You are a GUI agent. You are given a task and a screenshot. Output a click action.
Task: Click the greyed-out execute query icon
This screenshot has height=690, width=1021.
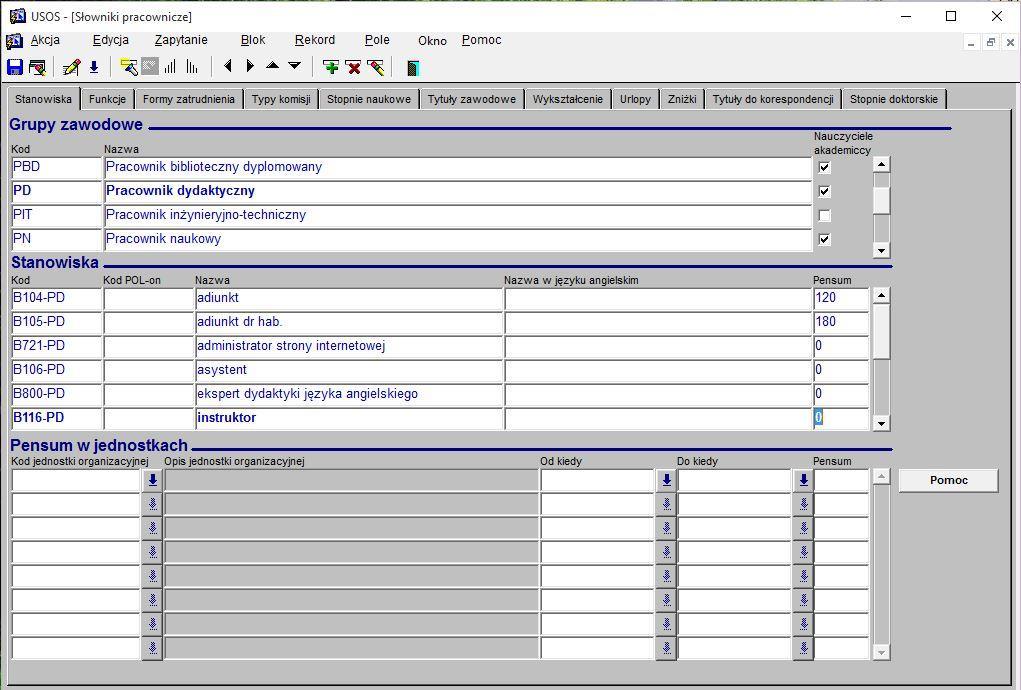pyautogui.click(x=150, y=67)
